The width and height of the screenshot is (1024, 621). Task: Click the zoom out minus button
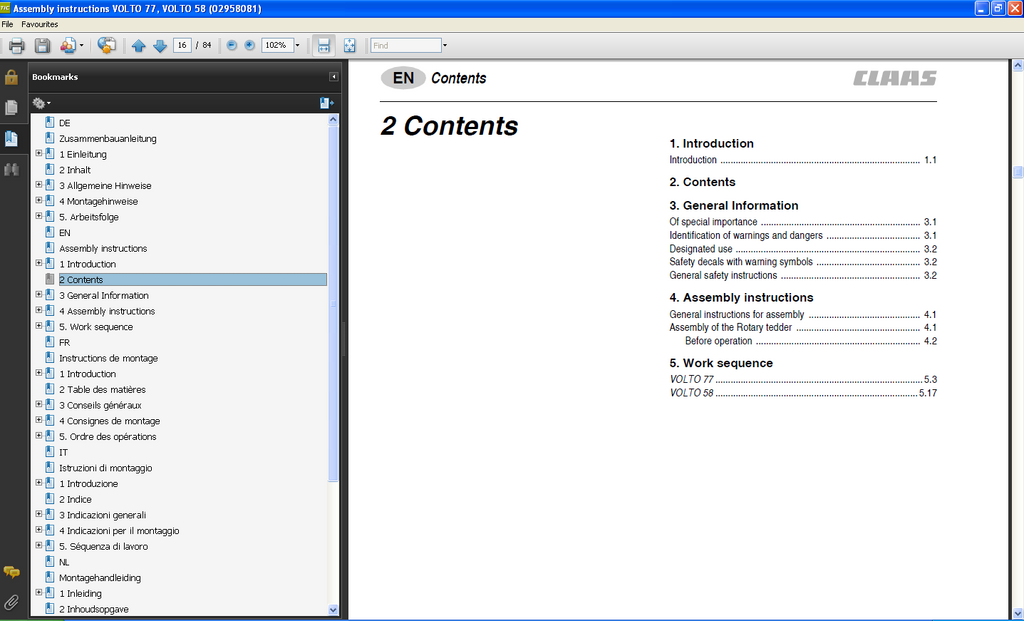tap(232, 45)
